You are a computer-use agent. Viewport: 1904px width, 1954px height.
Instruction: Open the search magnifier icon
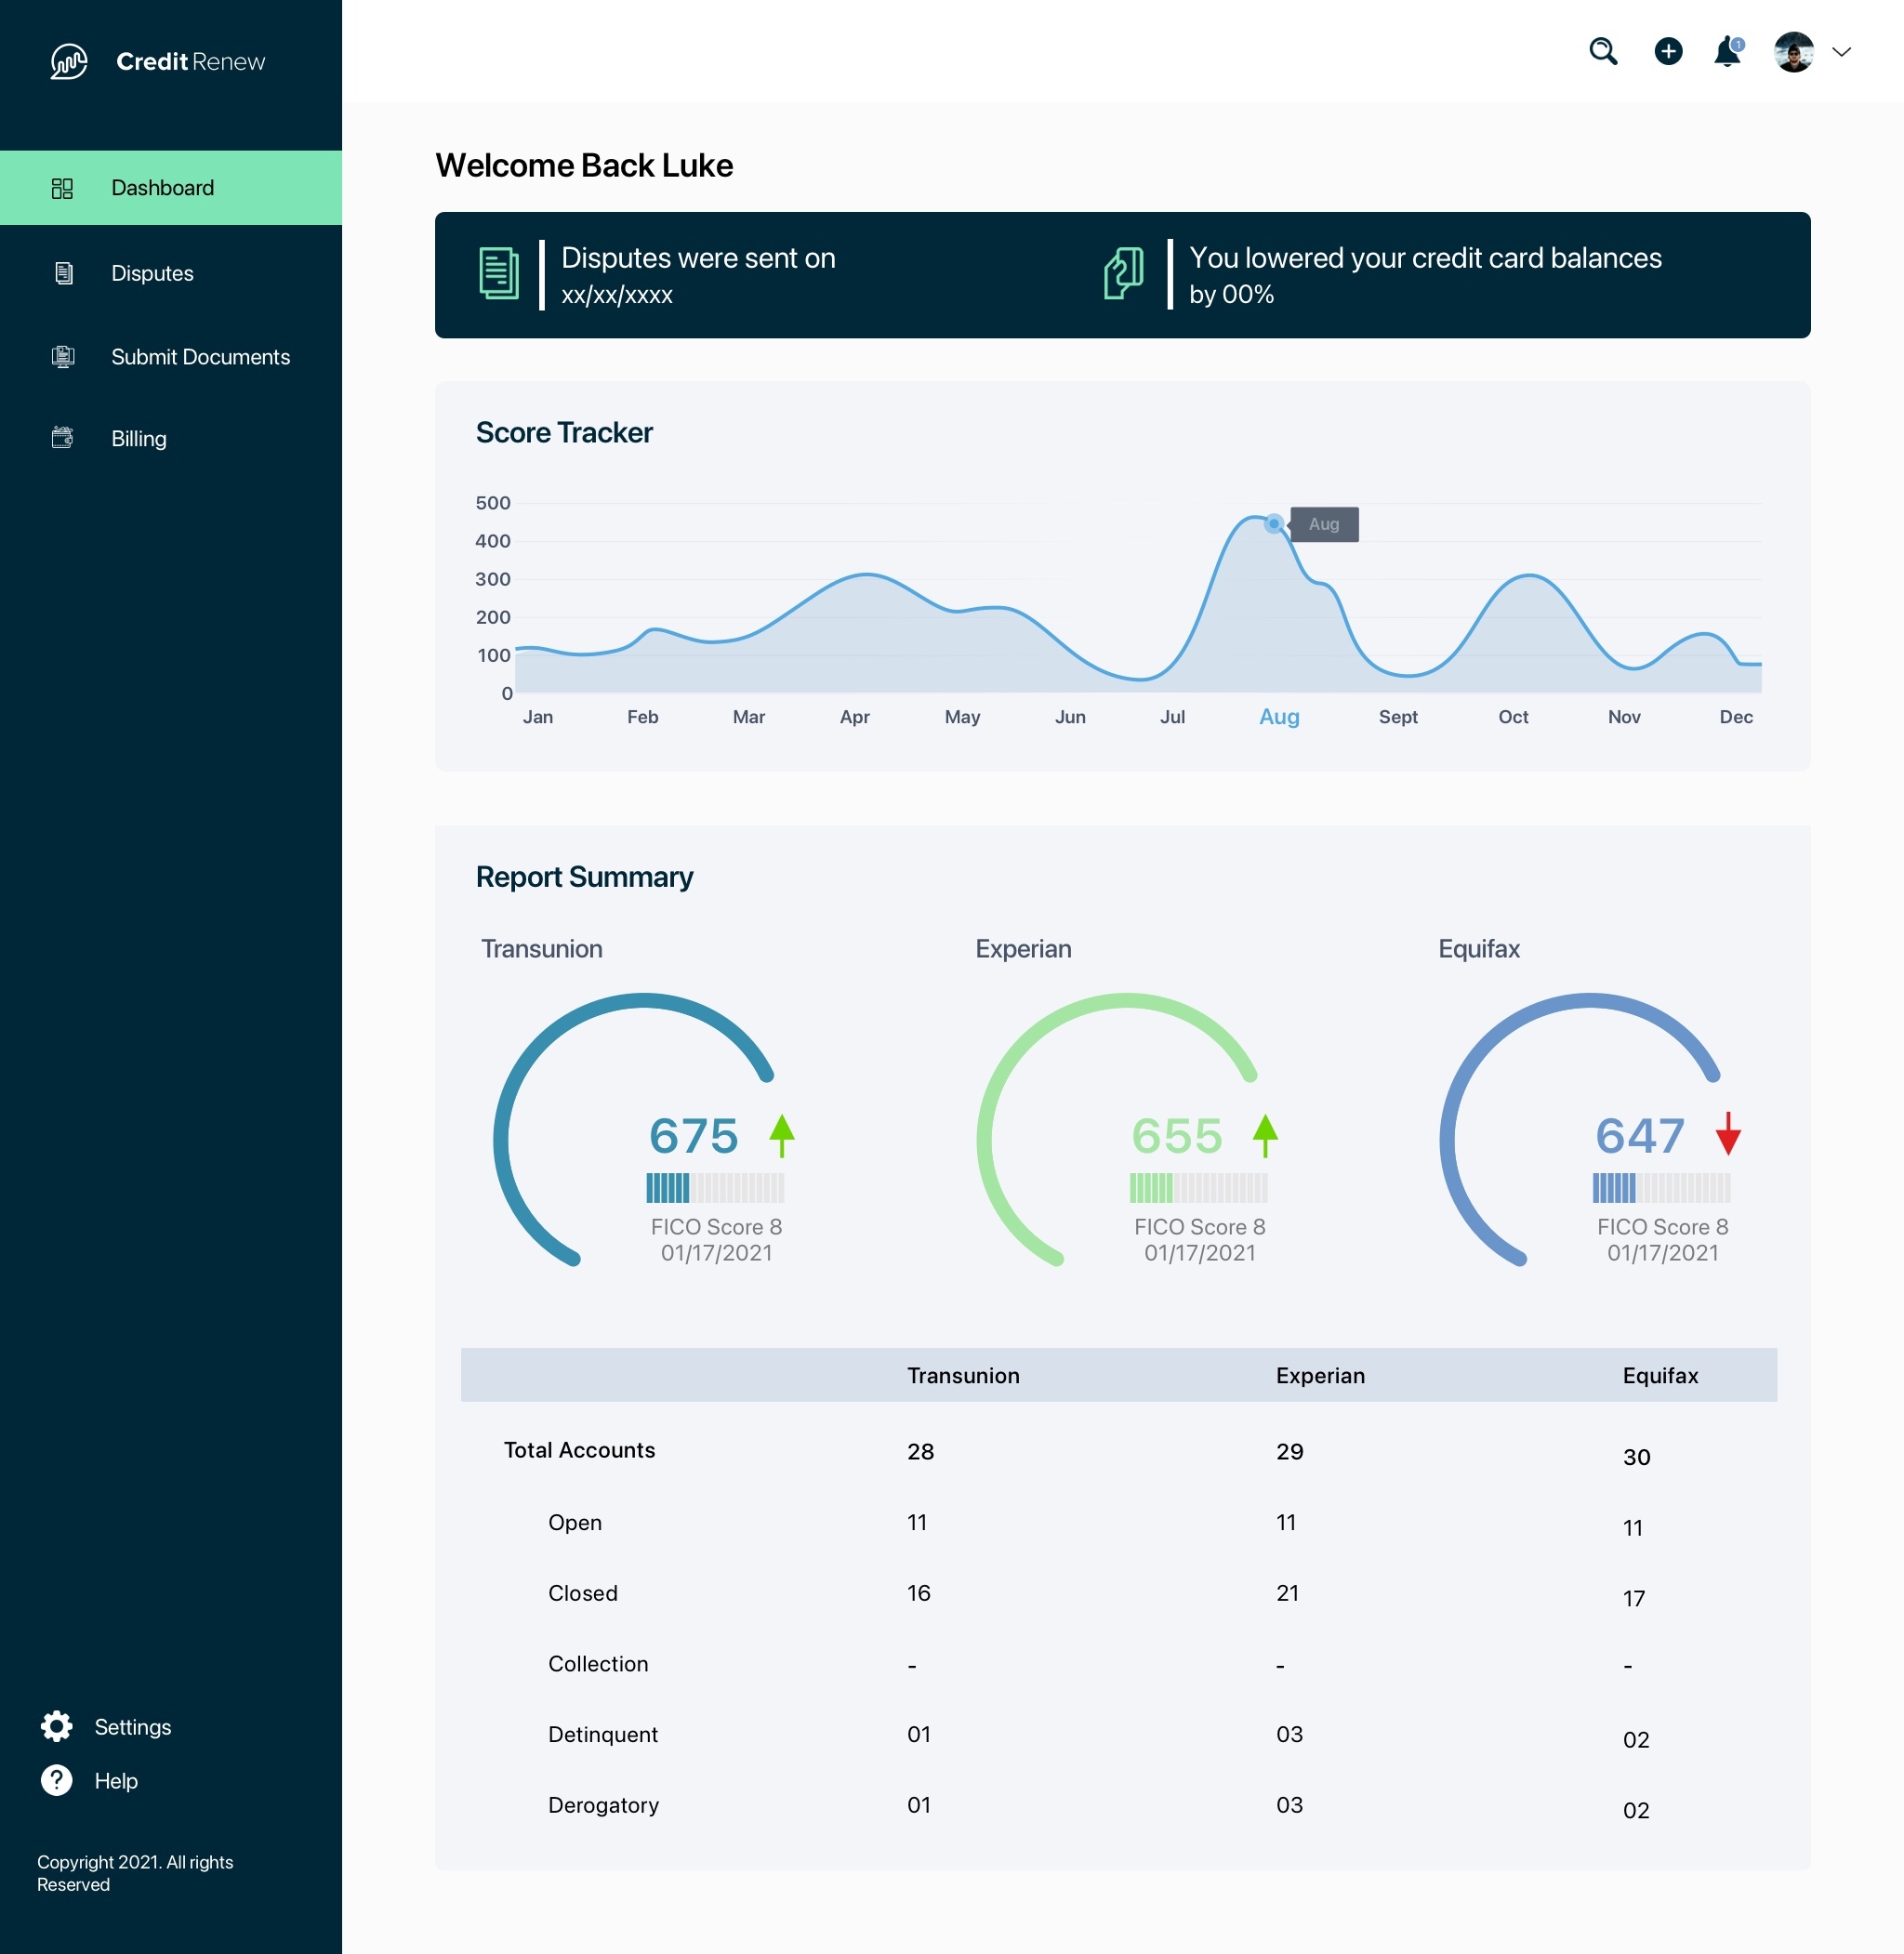1603,51
